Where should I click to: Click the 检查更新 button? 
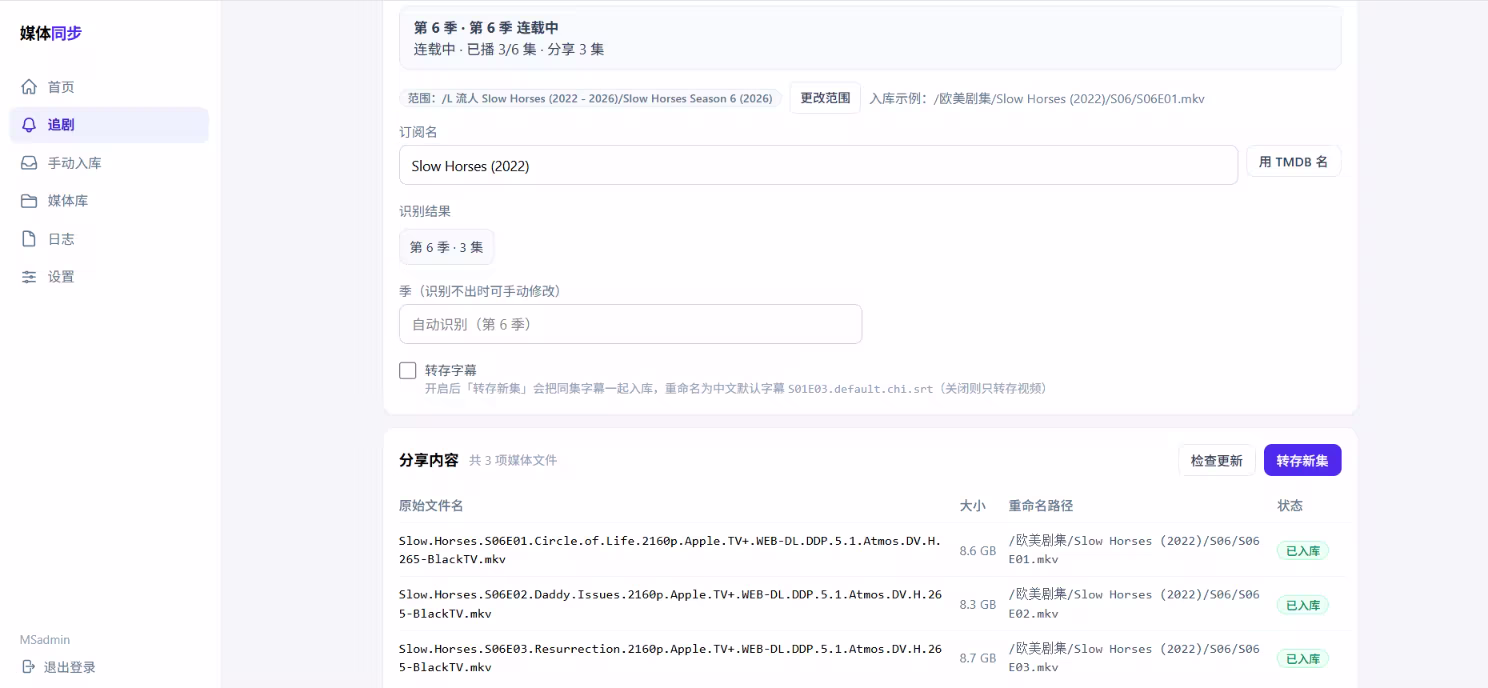pyautogui.click(x=1216, y=460)
